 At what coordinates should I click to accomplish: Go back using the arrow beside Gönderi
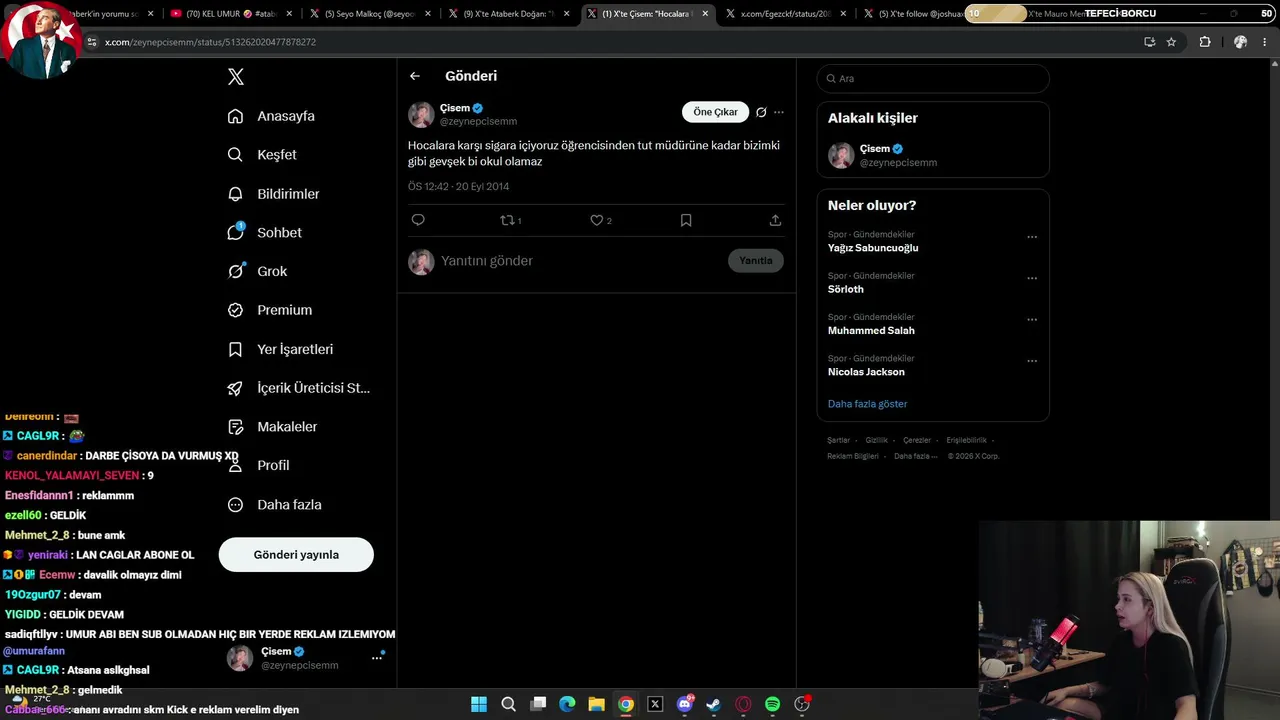click(x=415, y=76)
